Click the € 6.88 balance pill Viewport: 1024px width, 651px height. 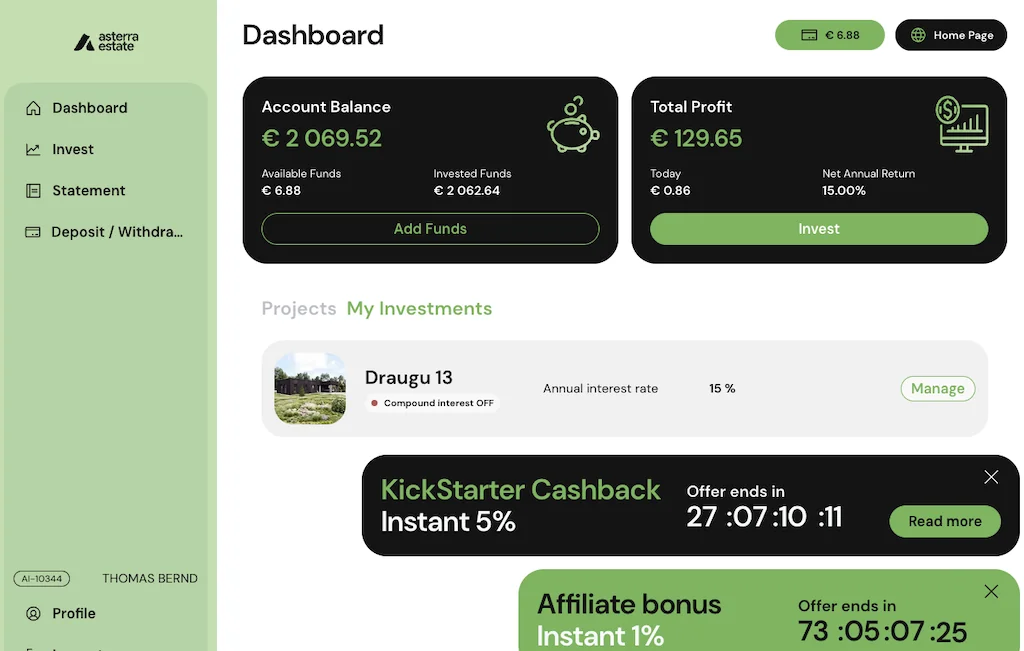[830, 35]
